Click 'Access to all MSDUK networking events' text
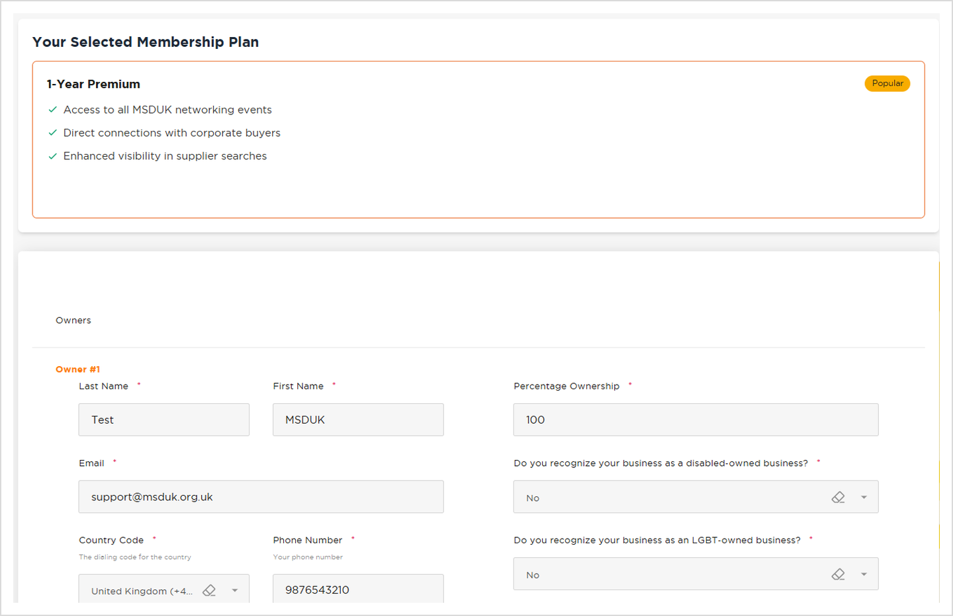This screenshot has width=953, height=616. click(x=168, y=110)
